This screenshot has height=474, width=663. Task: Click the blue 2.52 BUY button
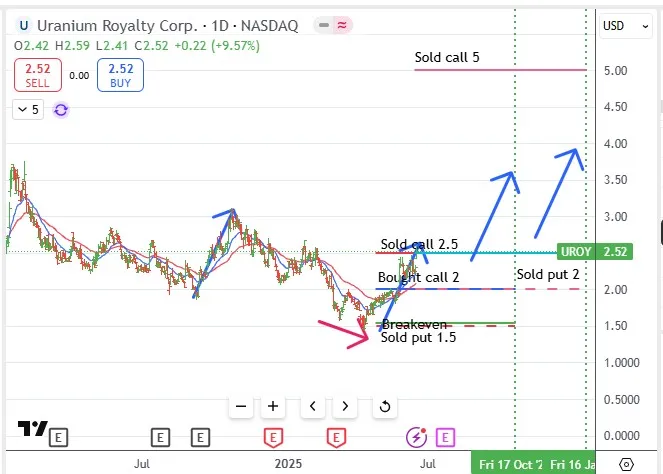coord(120,75)
